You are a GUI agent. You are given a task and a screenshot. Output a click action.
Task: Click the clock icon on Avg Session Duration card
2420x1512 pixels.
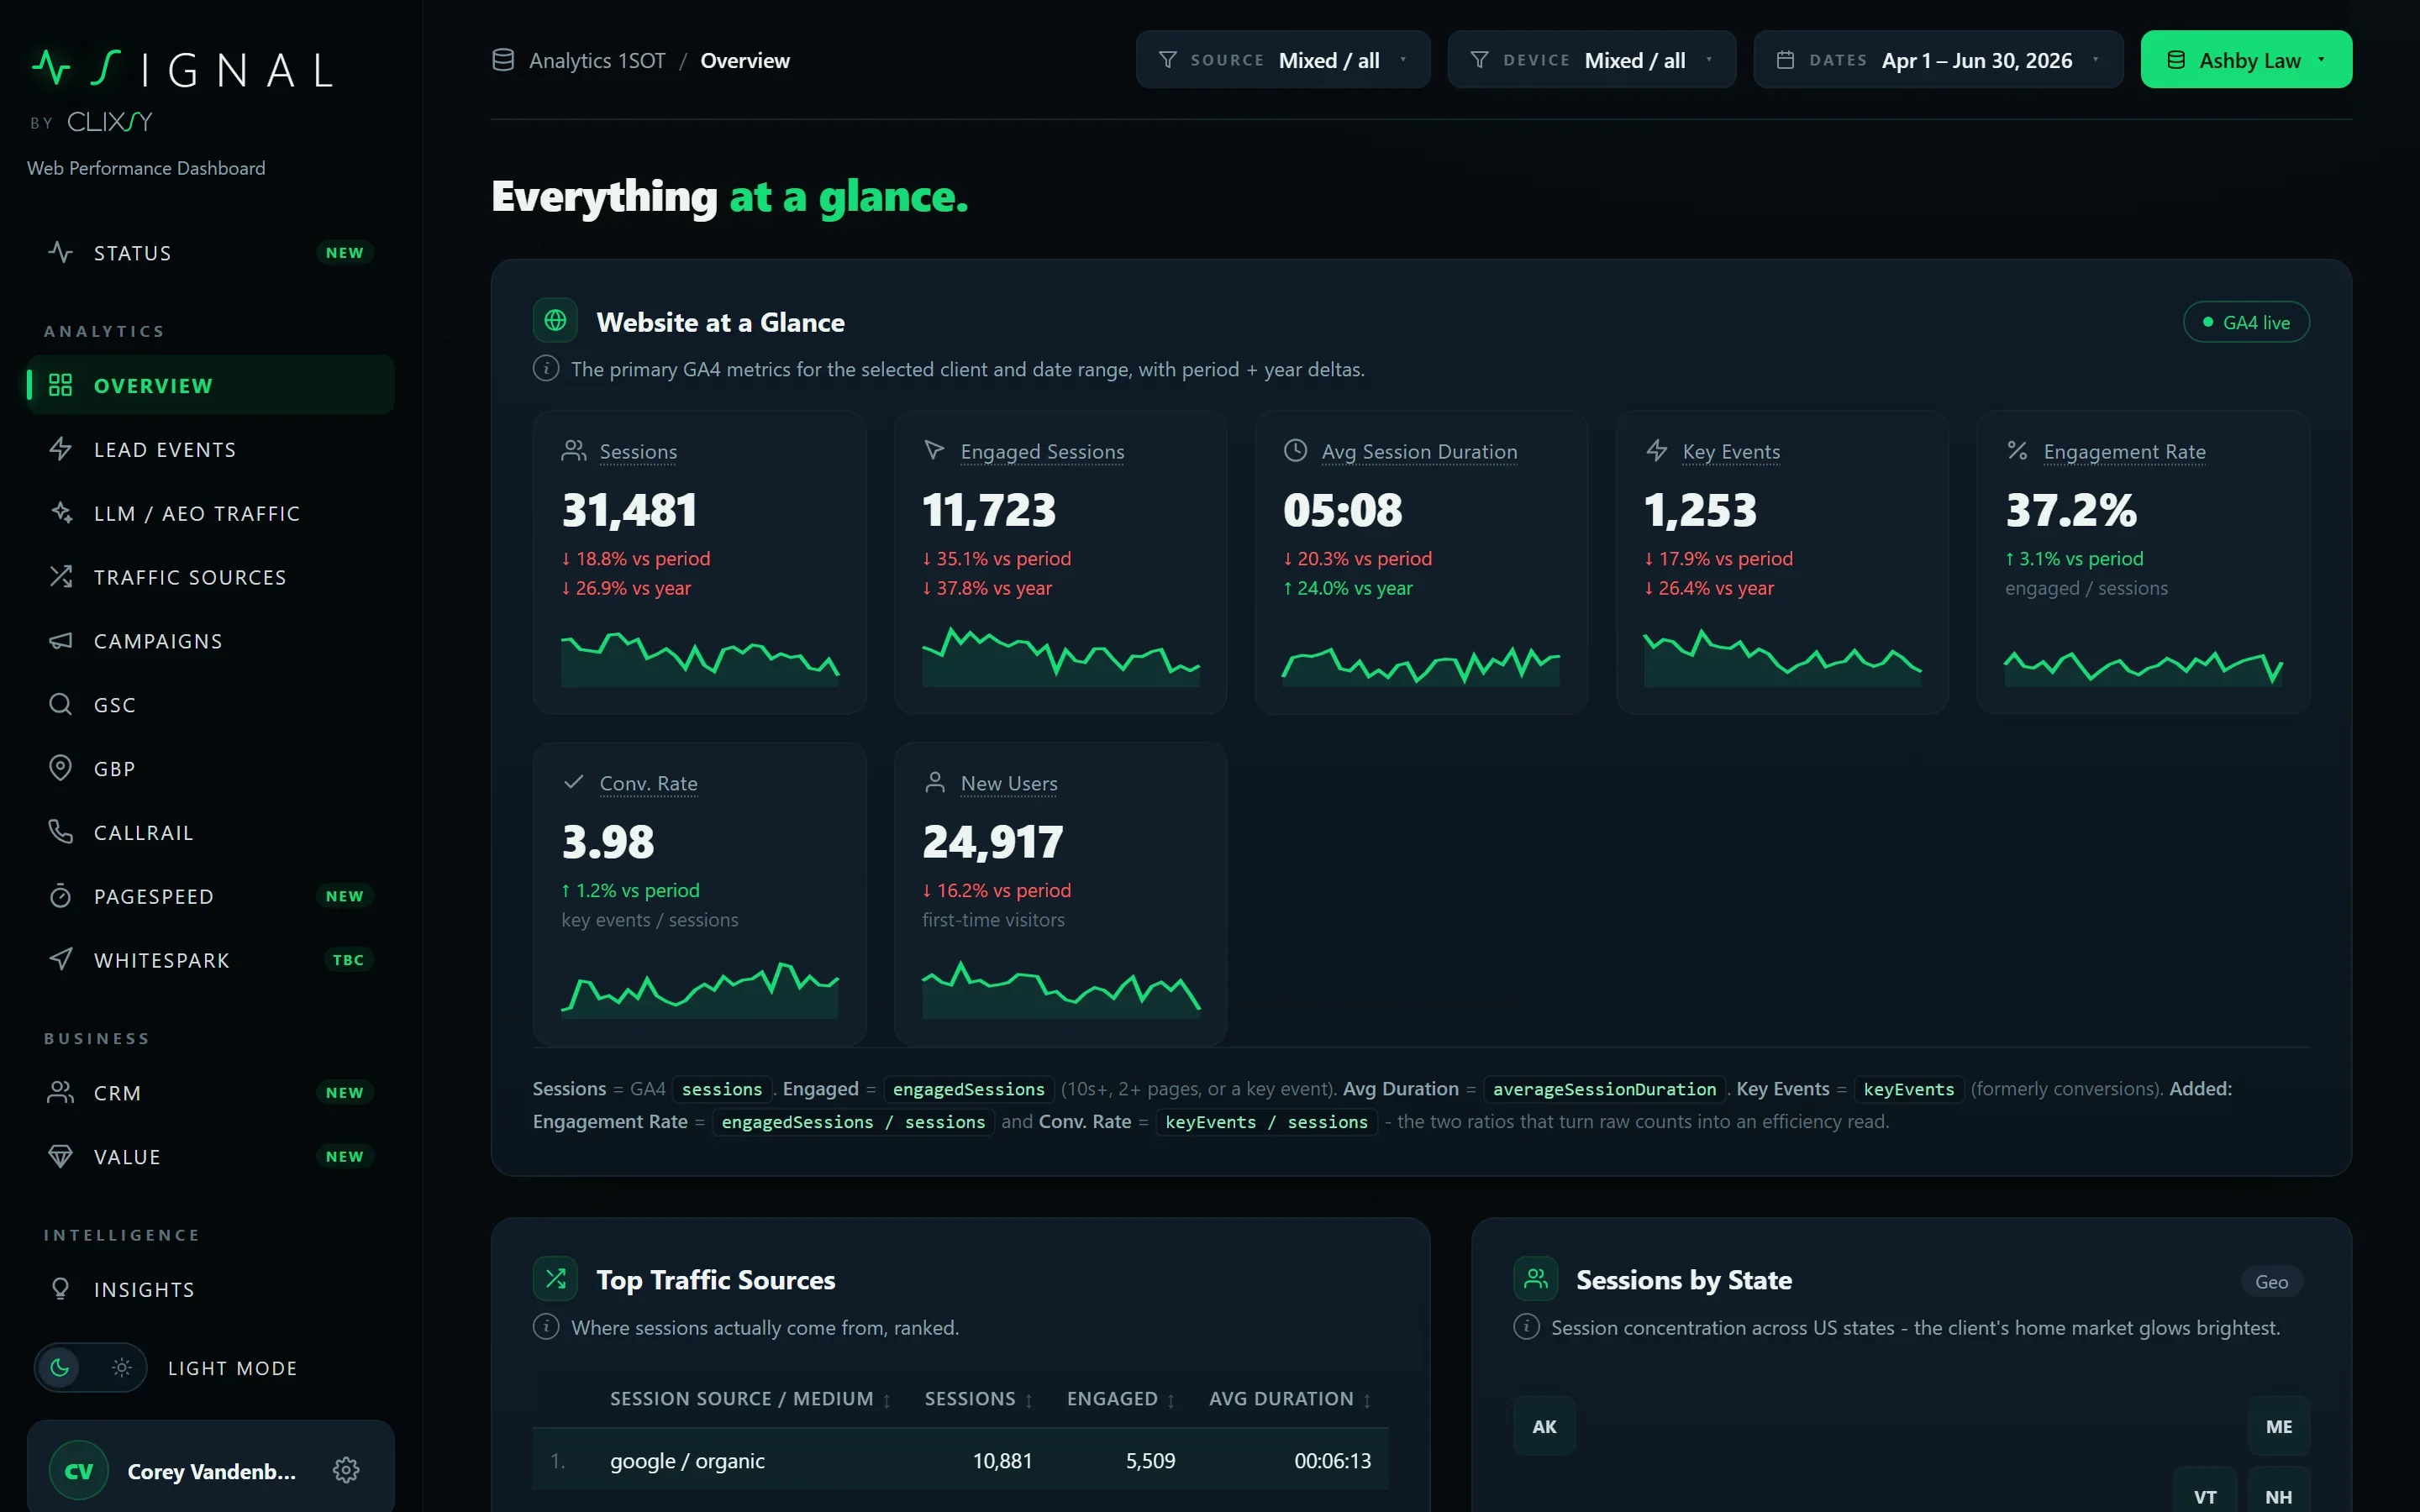[x=1295, y=451]
